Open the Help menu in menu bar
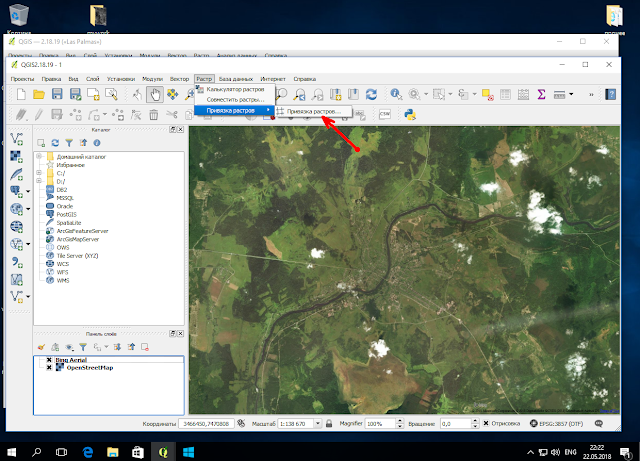This screenshot has height=461, width=640. [x=304, y=79]
